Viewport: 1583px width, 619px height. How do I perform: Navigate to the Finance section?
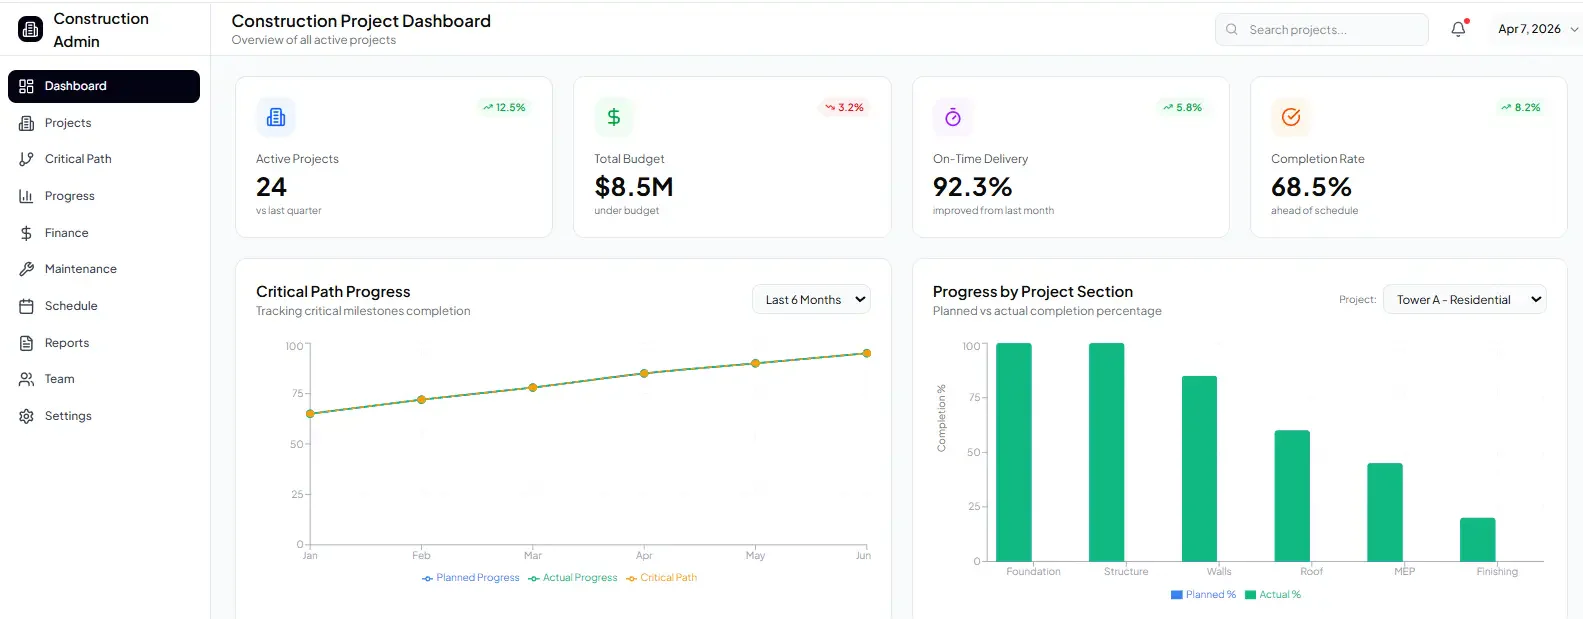[104, 233]
